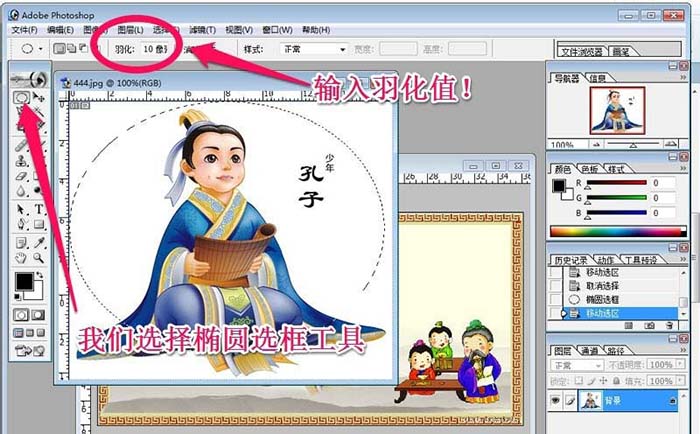The image size is (700, 434).
Task: Create new document from current history state
Action: click(629, 326)
